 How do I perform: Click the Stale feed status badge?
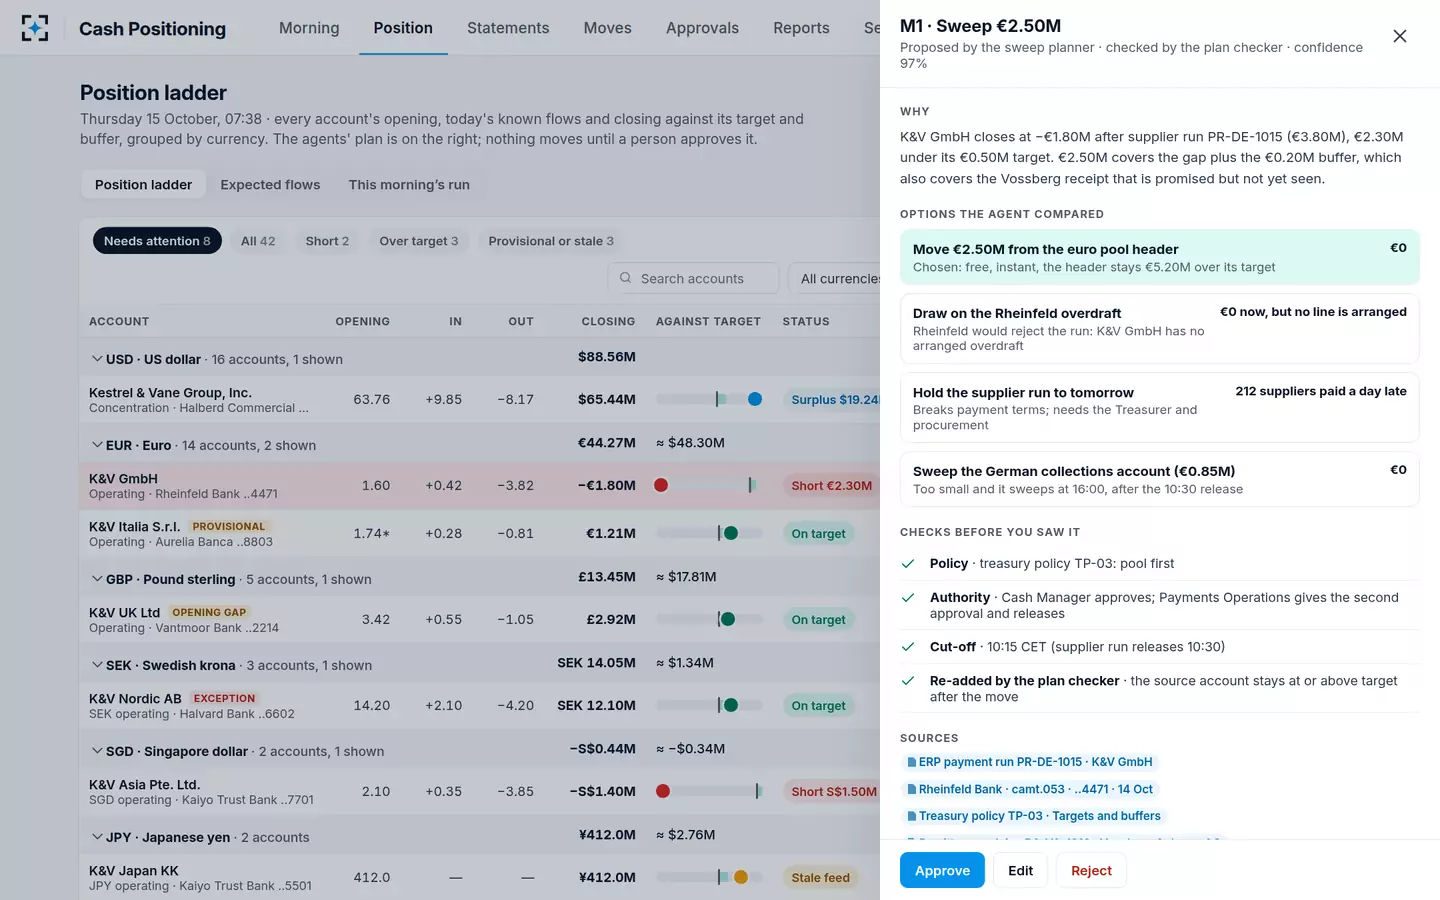(820, 878)
